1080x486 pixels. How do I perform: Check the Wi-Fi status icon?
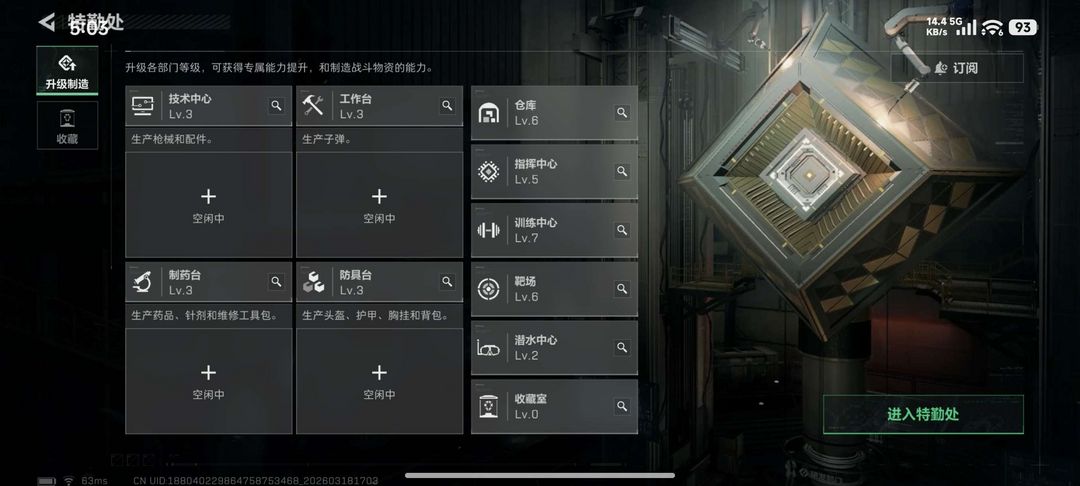(x=993, y=28)
